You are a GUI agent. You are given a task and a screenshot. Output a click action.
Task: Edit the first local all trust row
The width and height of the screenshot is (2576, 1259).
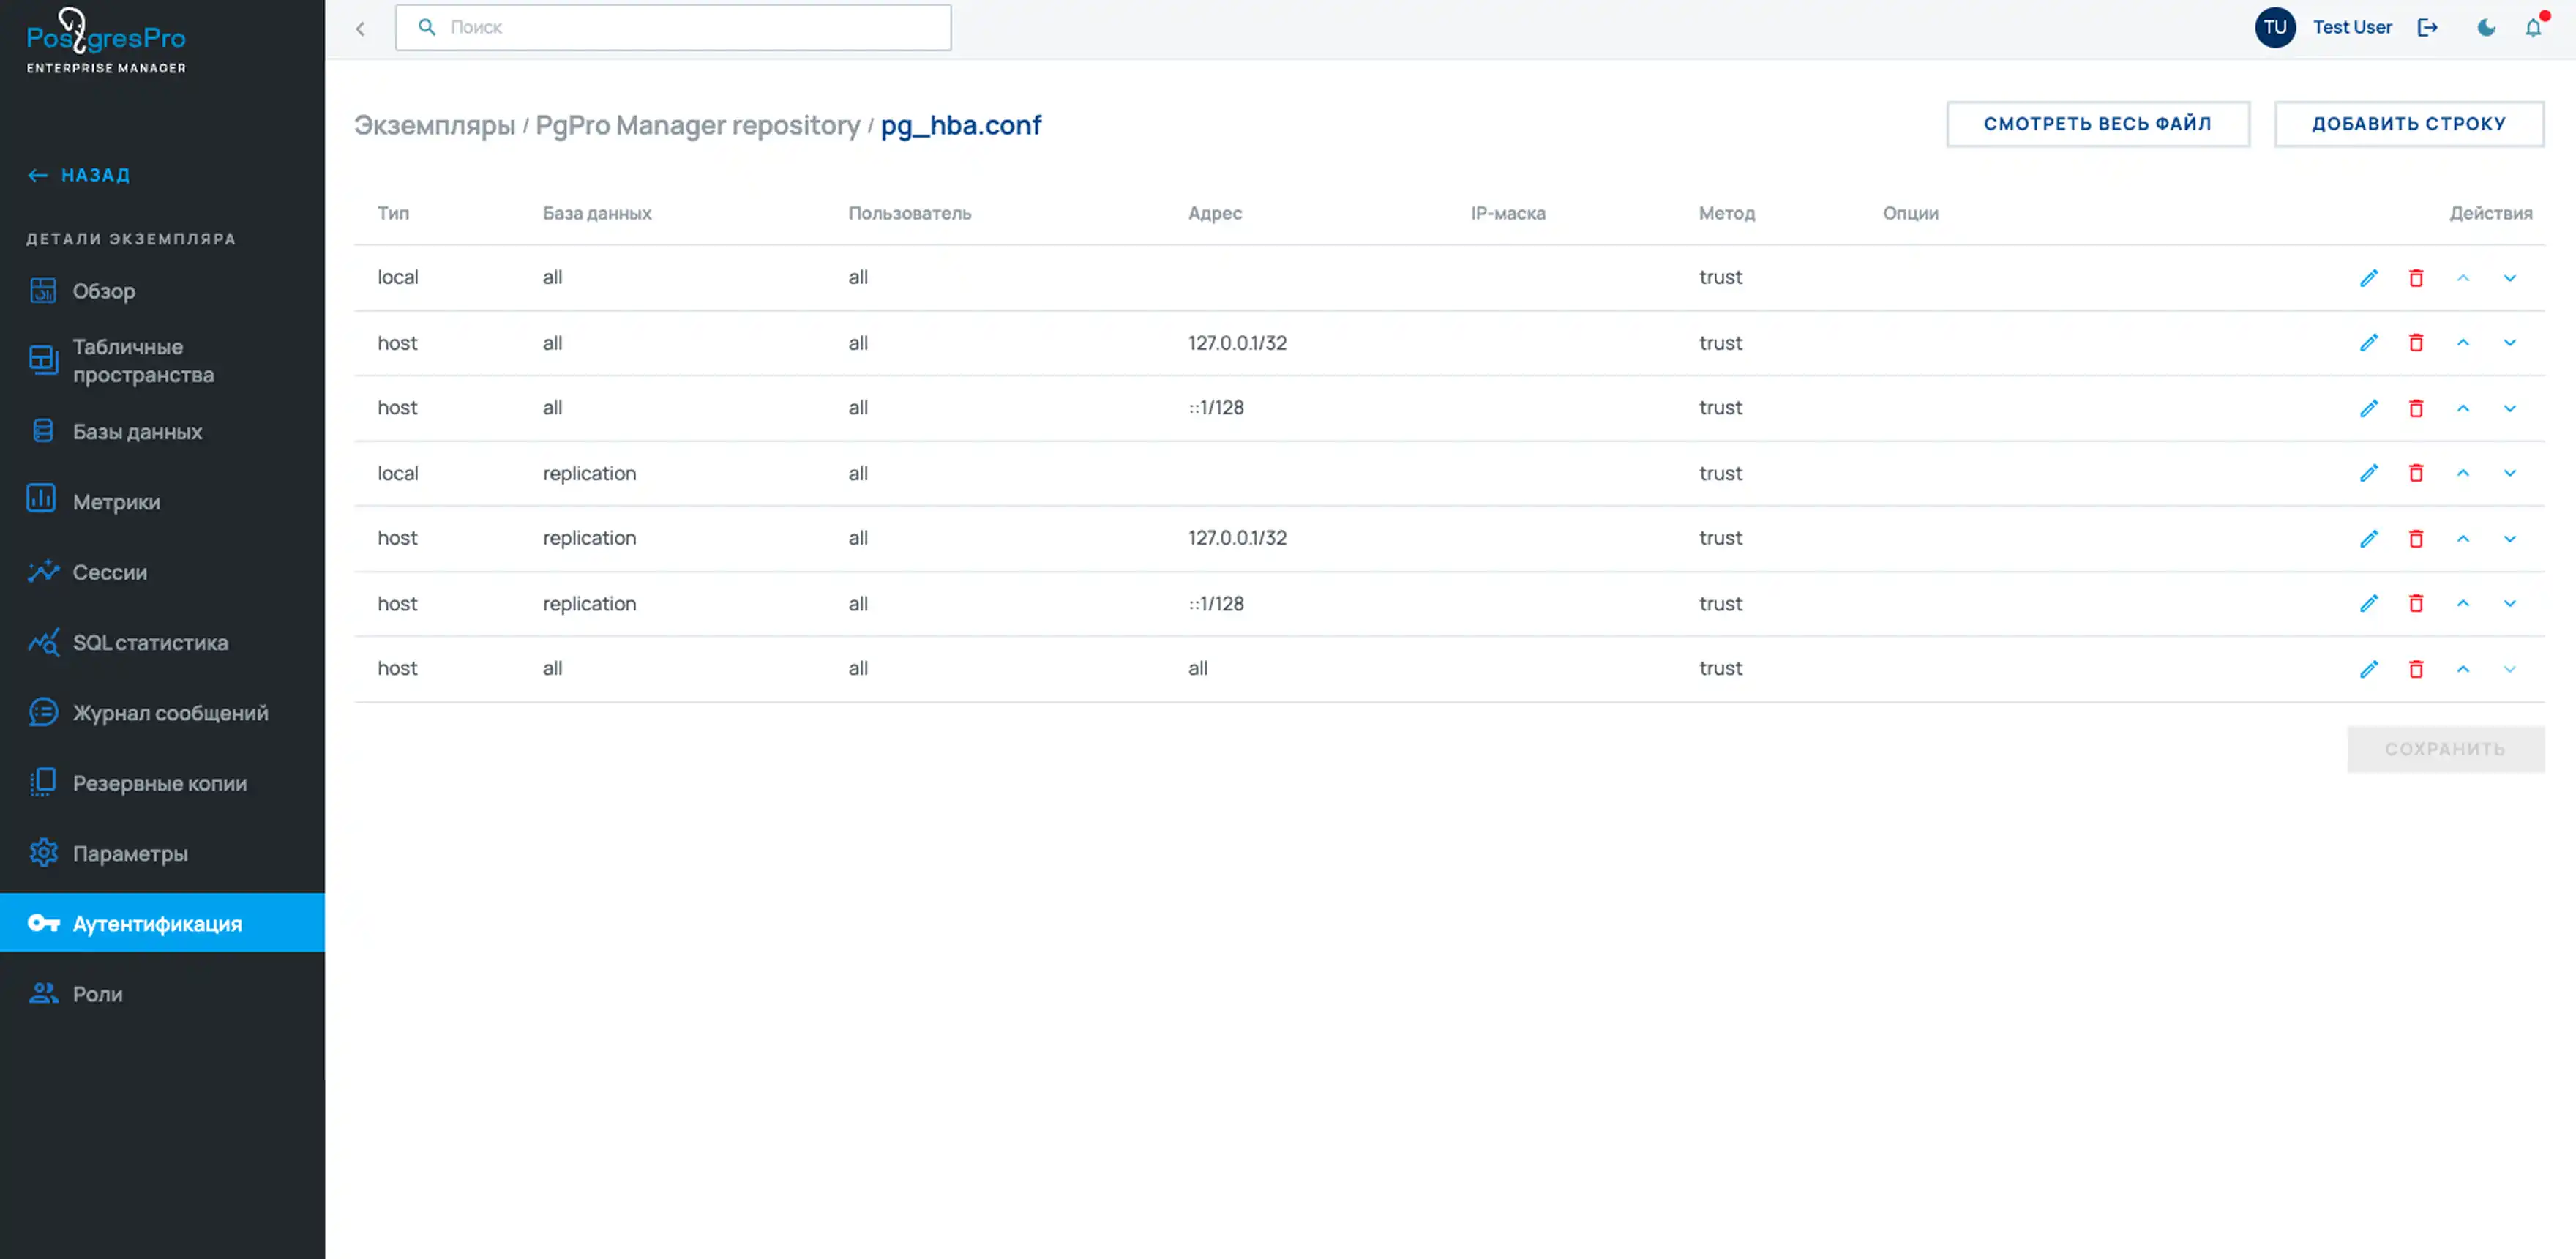[x=2368, y=278]
